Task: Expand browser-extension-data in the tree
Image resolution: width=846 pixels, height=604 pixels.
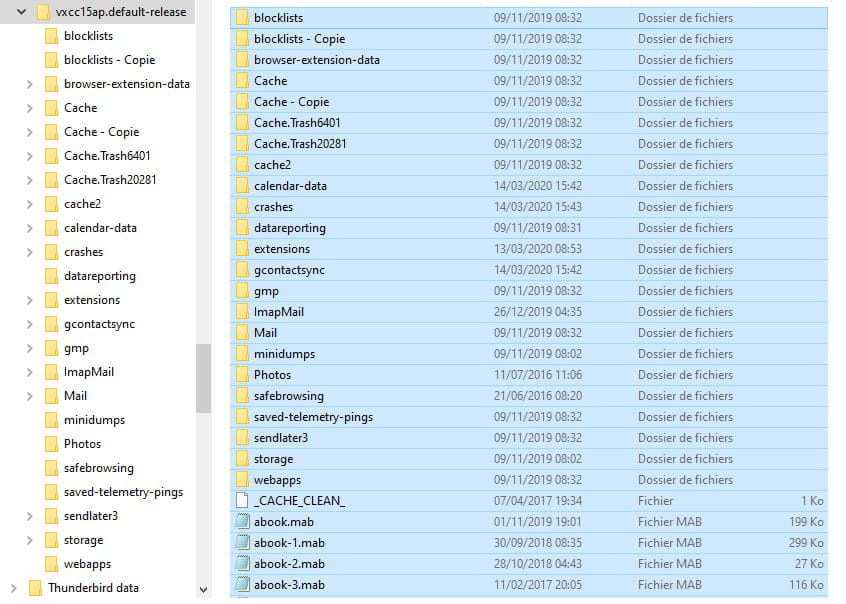Action: point(30,84)
